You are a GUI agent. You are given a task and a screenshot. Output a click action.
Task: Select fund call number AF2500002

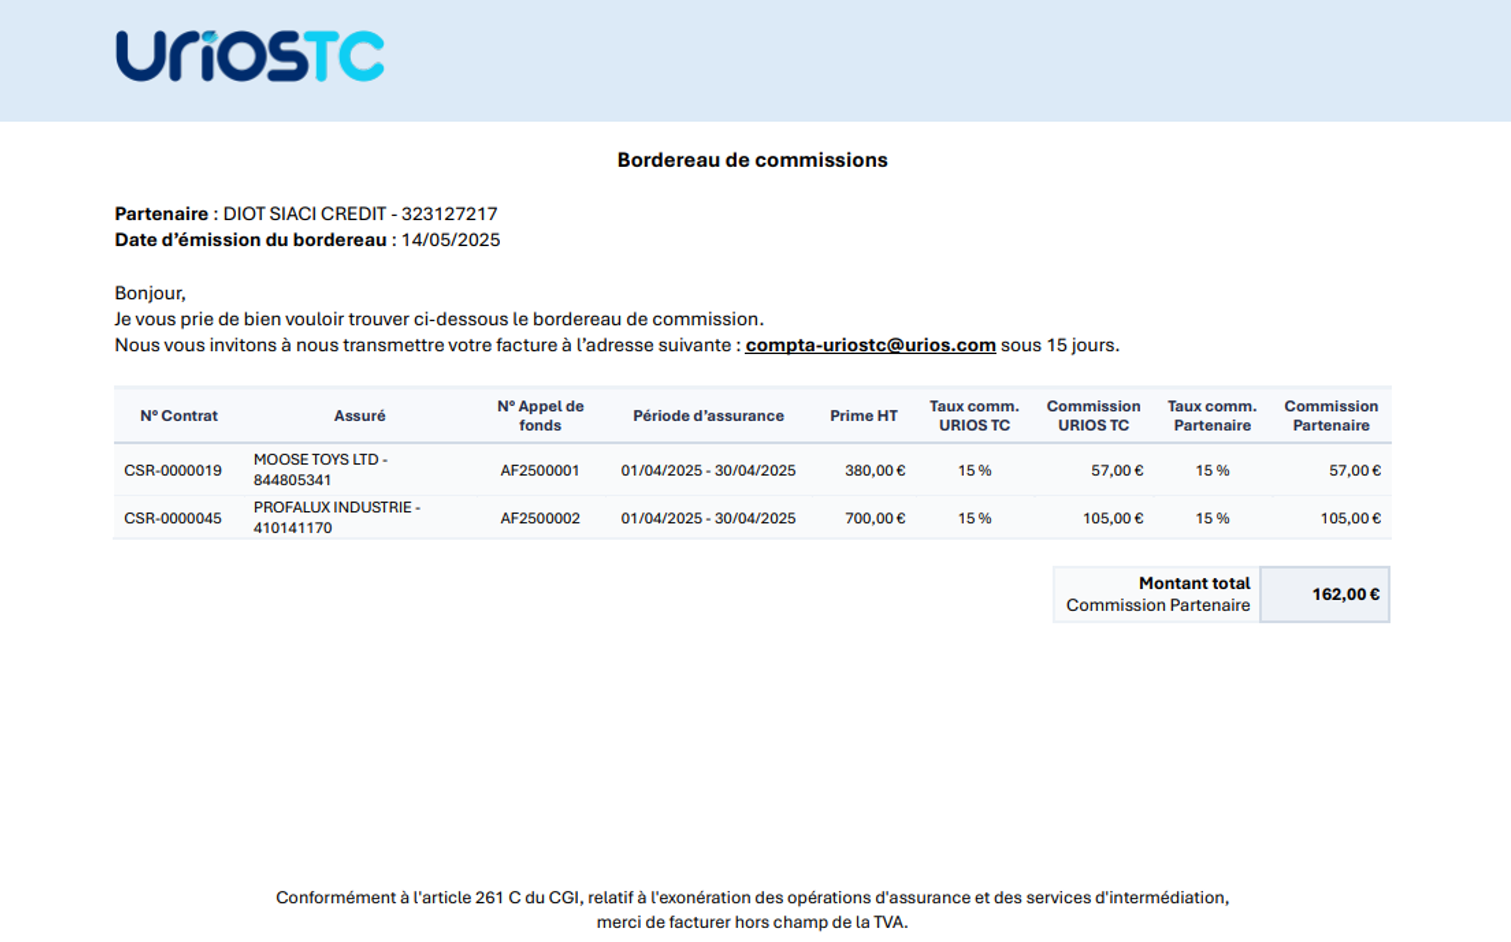point(540,518)
